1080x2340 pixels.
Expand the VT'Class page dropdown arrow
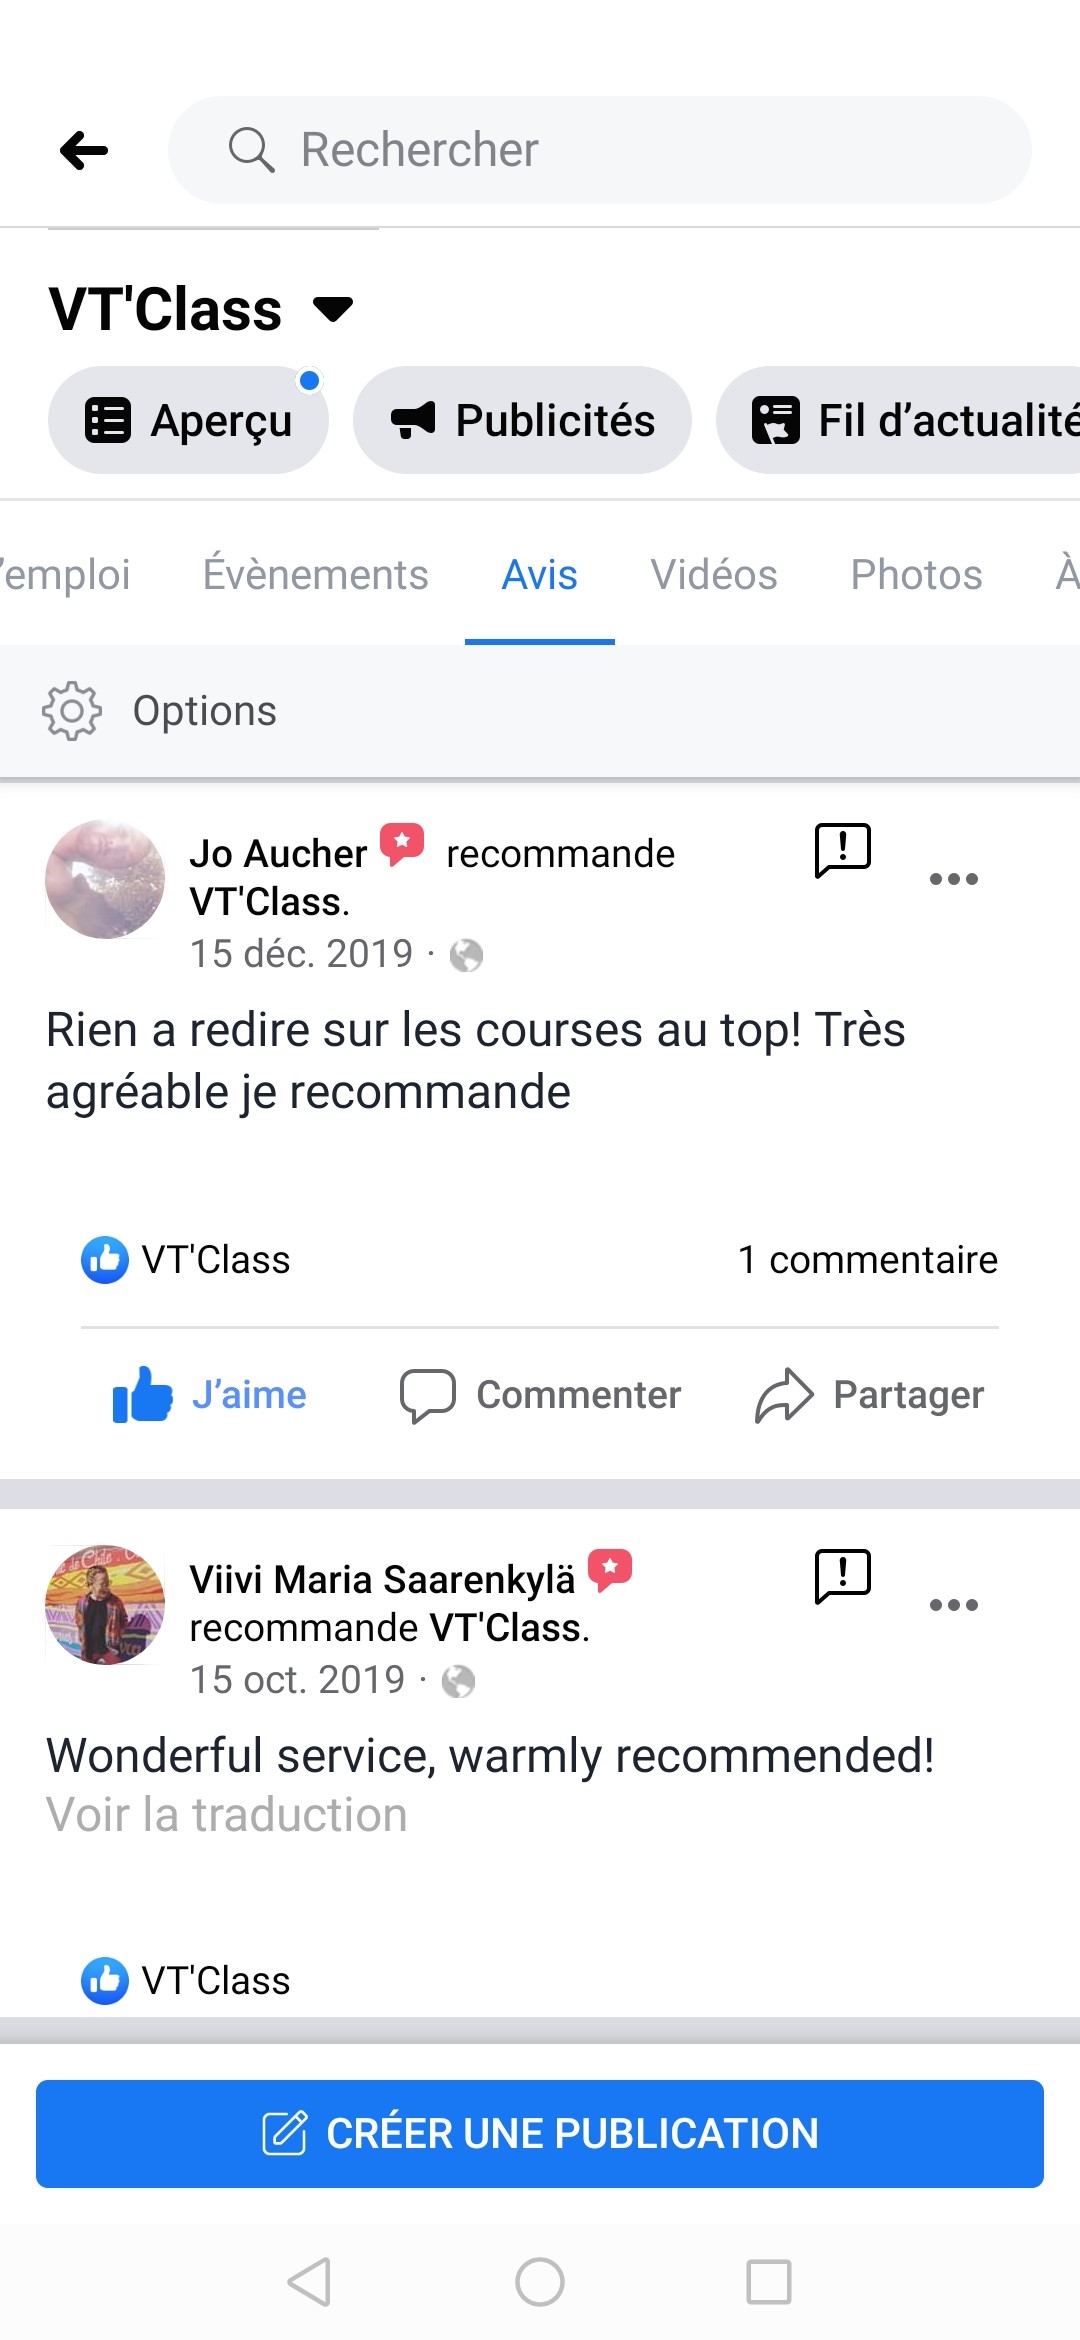click(x=333, y=309)
